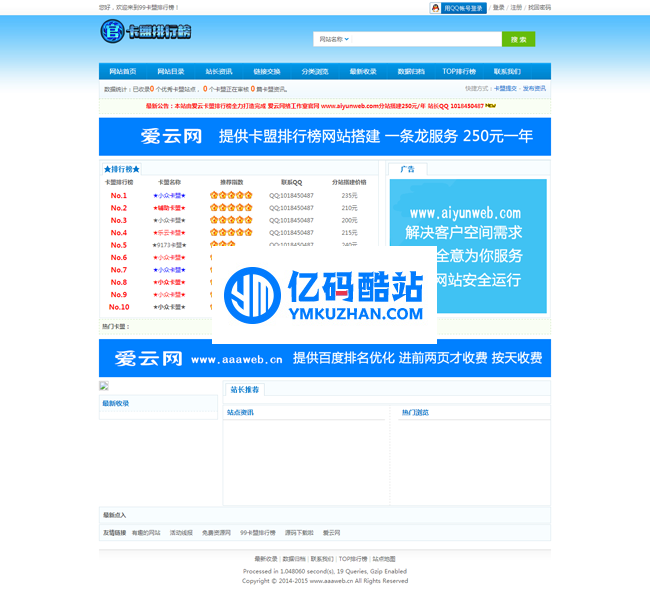Open TOP排行榜 in navigation bar
Viewport: 650px width, 591px height.
click(x=459, y=71)
